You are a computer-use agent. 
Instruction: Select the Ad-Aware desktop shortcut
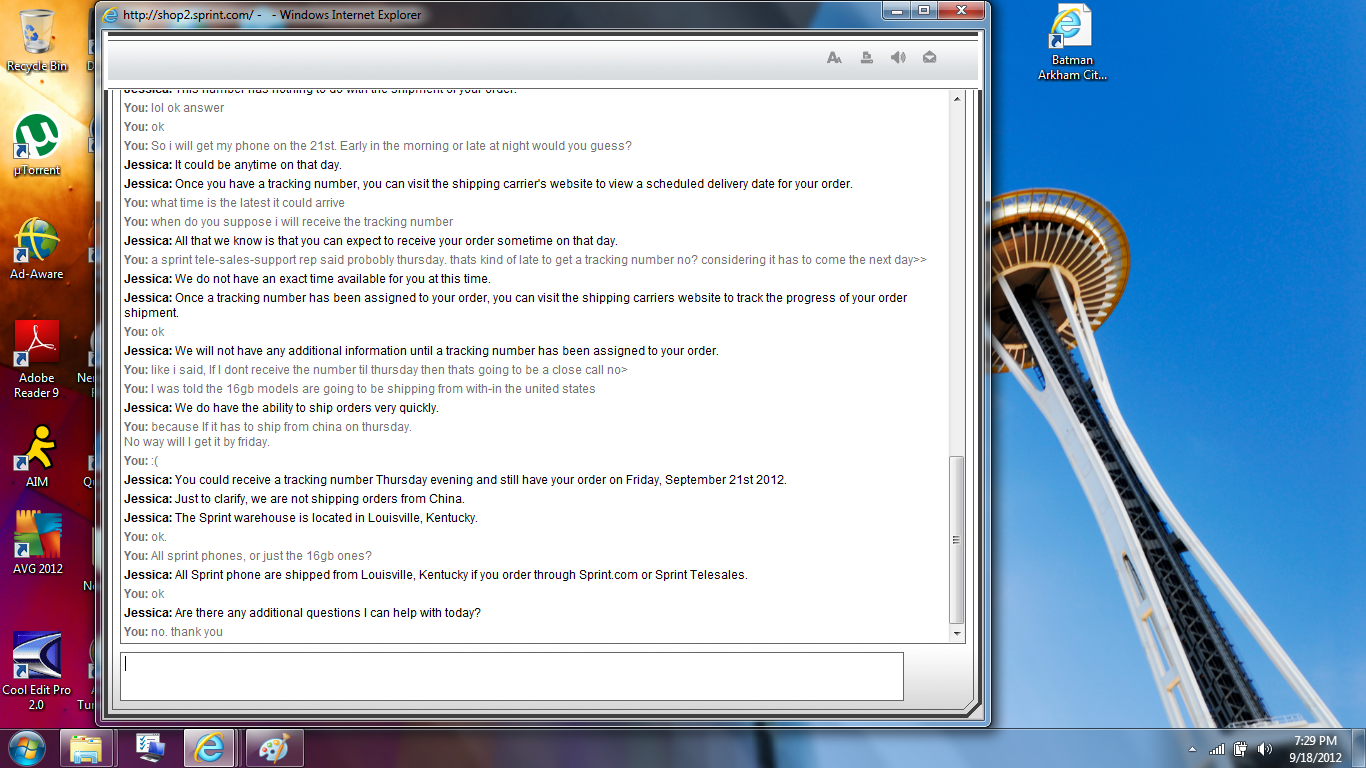pyautogui.click(x=37, y=249)
